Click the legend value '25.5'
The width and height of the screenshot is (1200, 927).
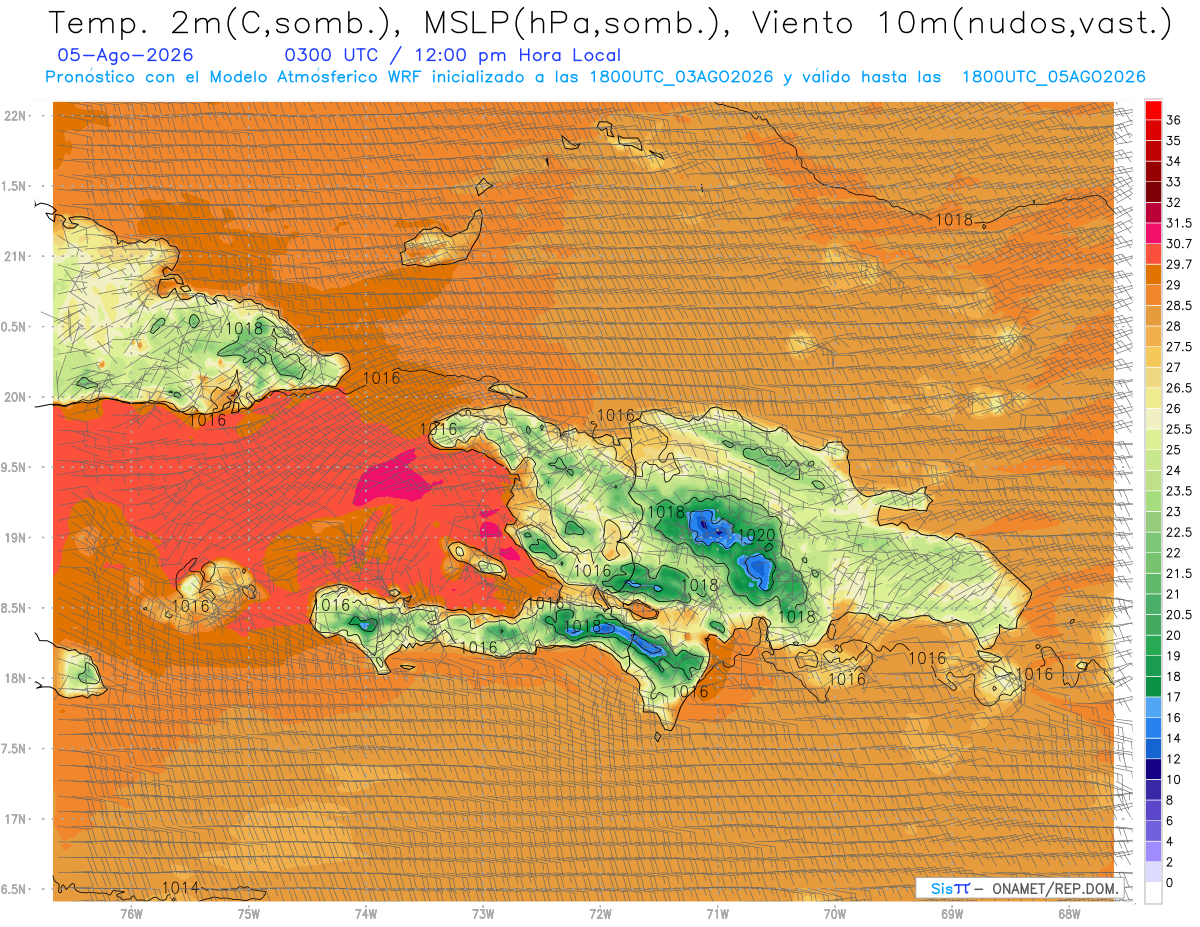pyautogui.click(x=1179, y=428)
